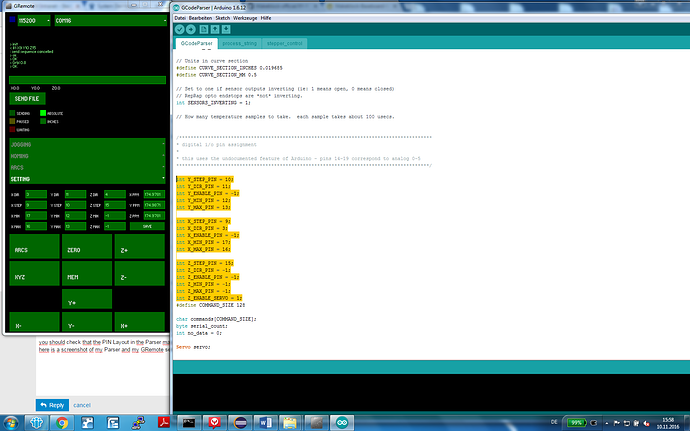Click the Open sketch icon
The image size is (690, 431).
(x=215, y=29)
